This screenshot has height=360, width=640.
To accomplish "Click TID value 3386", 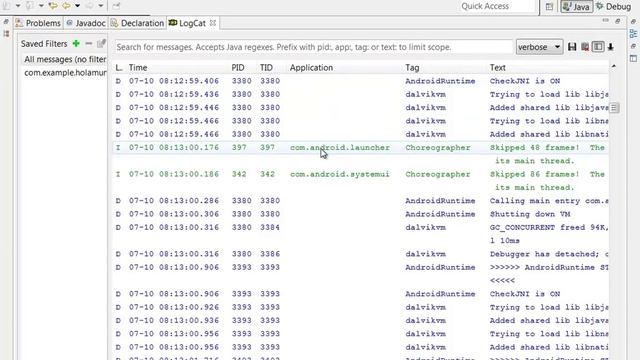I will coord(270,254).
